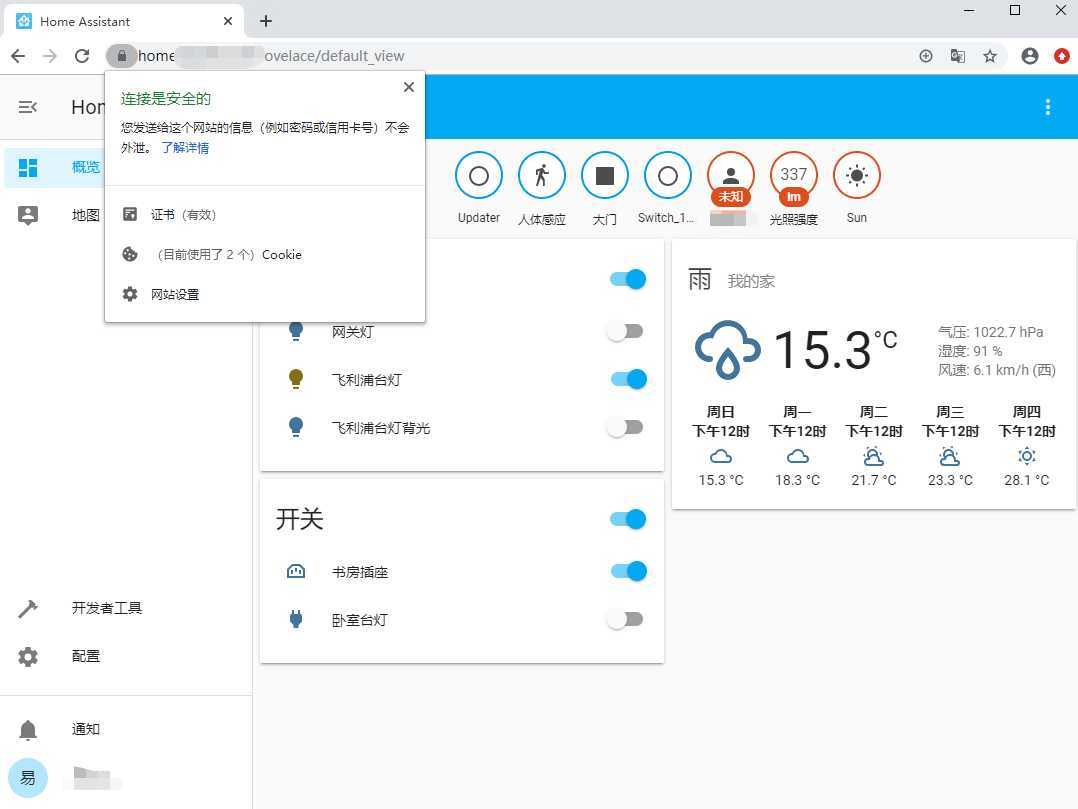Image resolution: width=1078 pixels, height=809 pixels.
Task: Click the browser forward arrow
Action: coord(50,56)
